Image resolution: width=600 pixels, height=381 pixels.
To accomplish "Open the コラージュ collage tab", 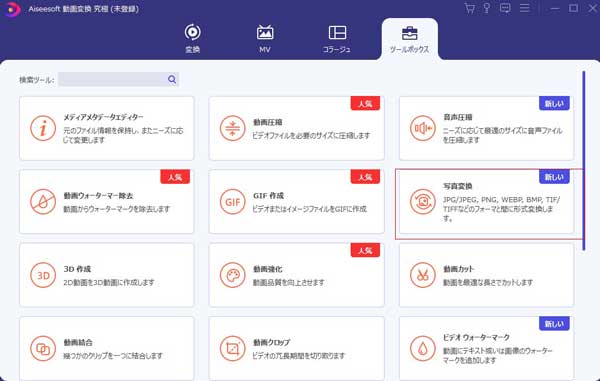I will click(337, 39).
